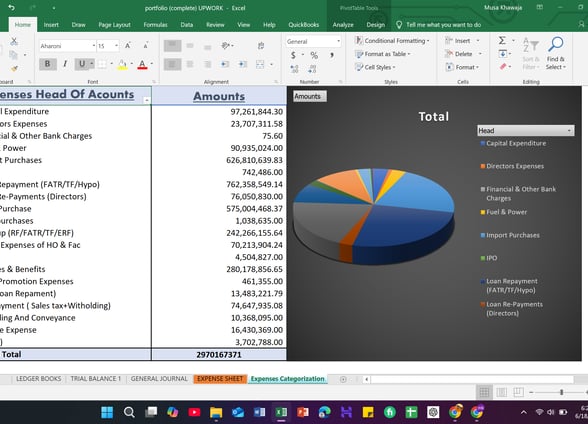Click Format cells button
Image resolution: width=588 pixels, height=424 pixels.
click(462, 67)
